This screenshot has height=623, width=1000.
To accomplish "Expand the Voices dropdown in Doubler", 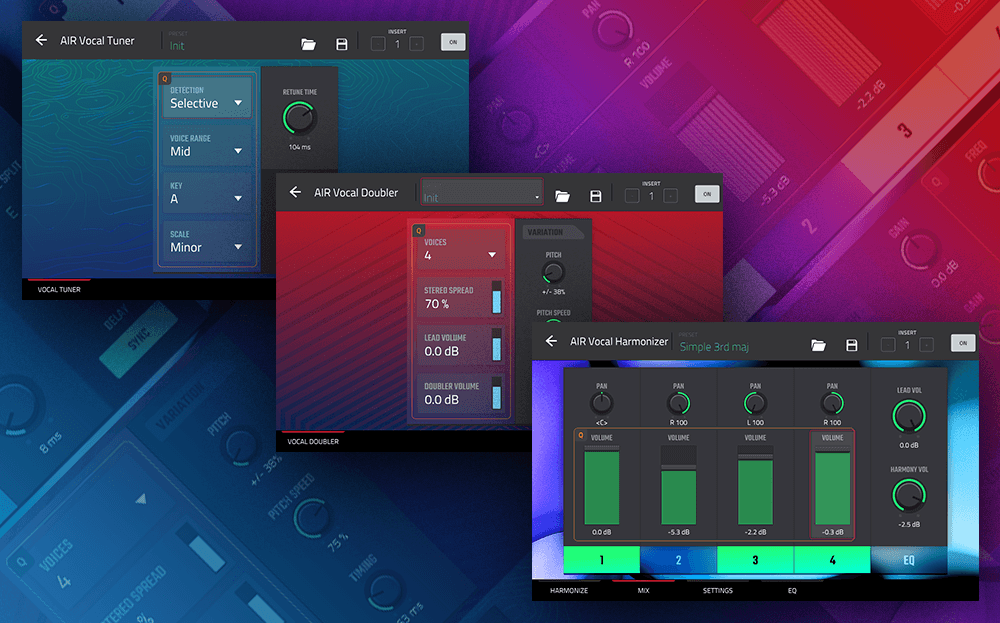I will click(x=461, y=250).
